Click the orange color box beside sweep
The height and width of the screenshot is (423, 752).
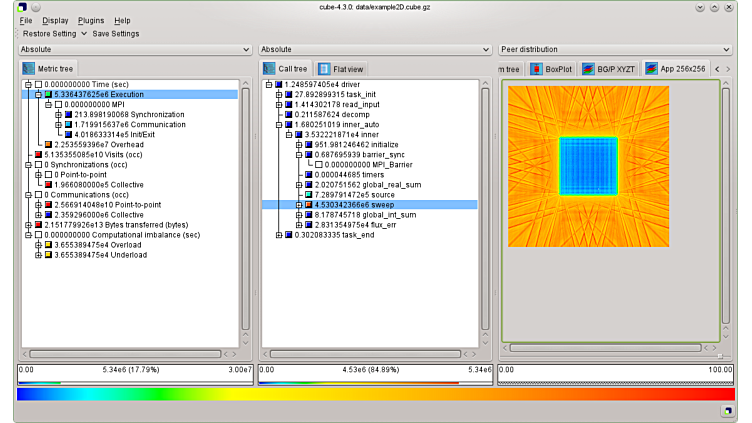coord(308,205)
